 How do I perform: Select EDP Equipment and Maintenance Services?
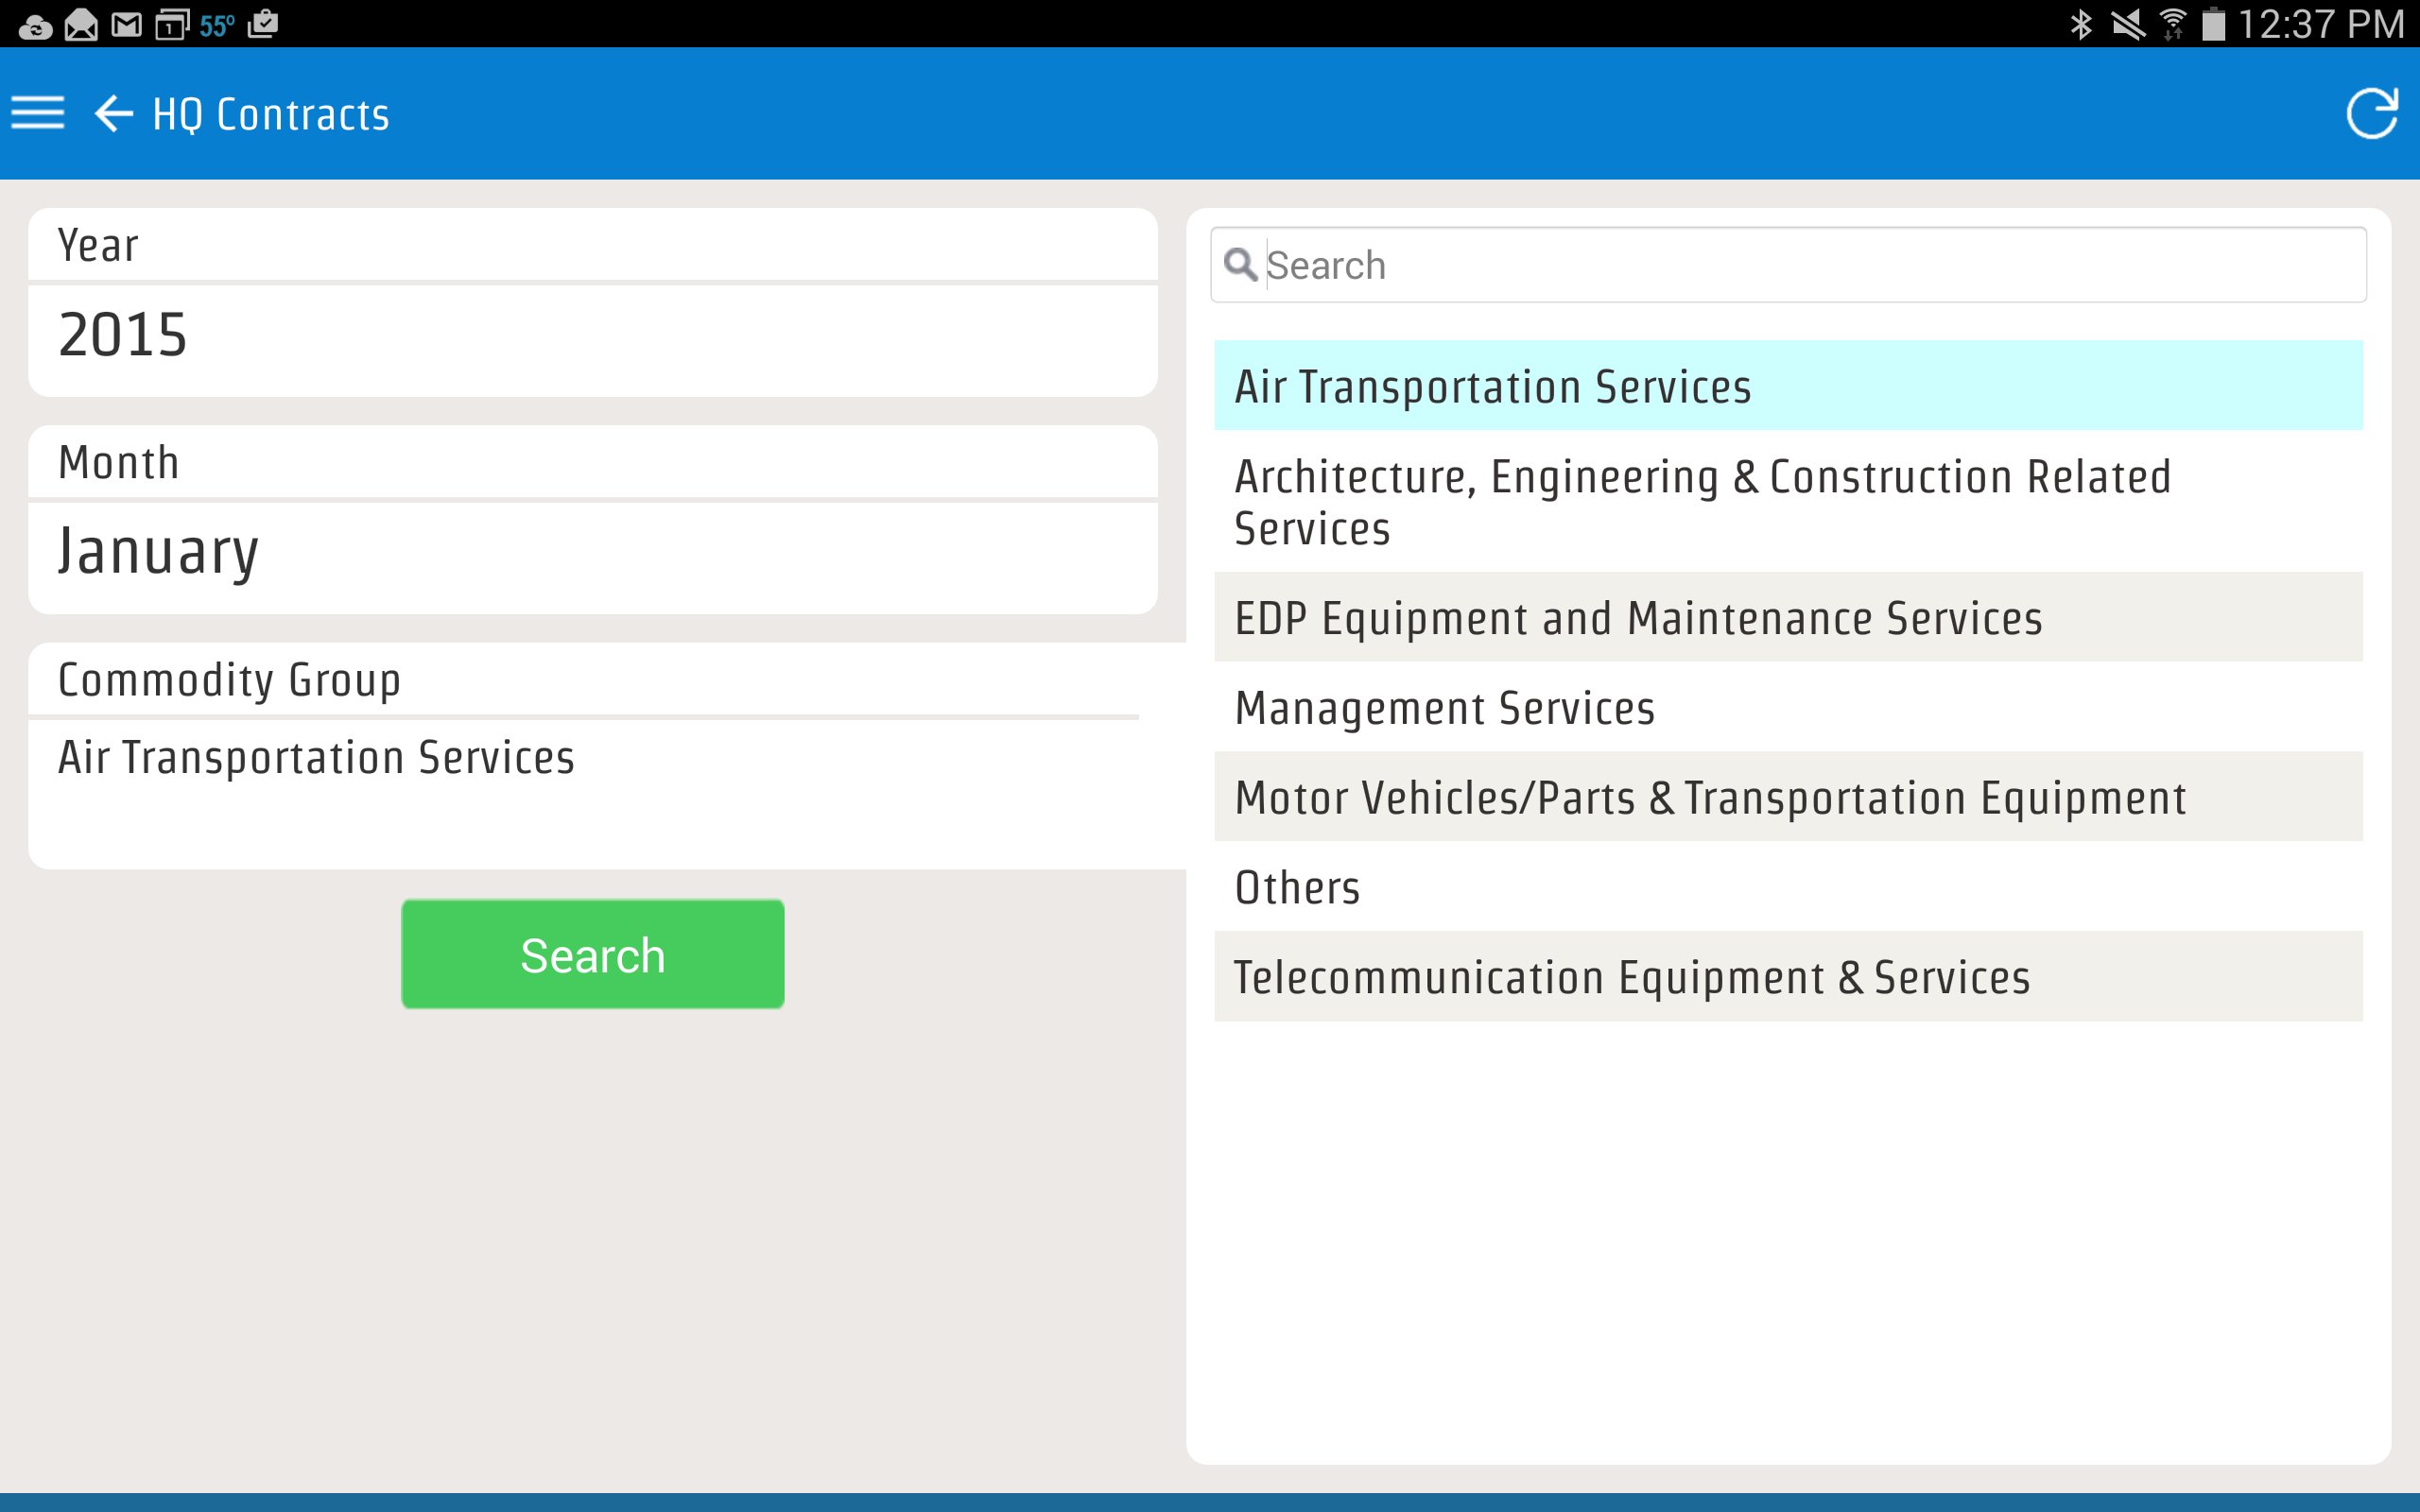tap(1787, 618)
